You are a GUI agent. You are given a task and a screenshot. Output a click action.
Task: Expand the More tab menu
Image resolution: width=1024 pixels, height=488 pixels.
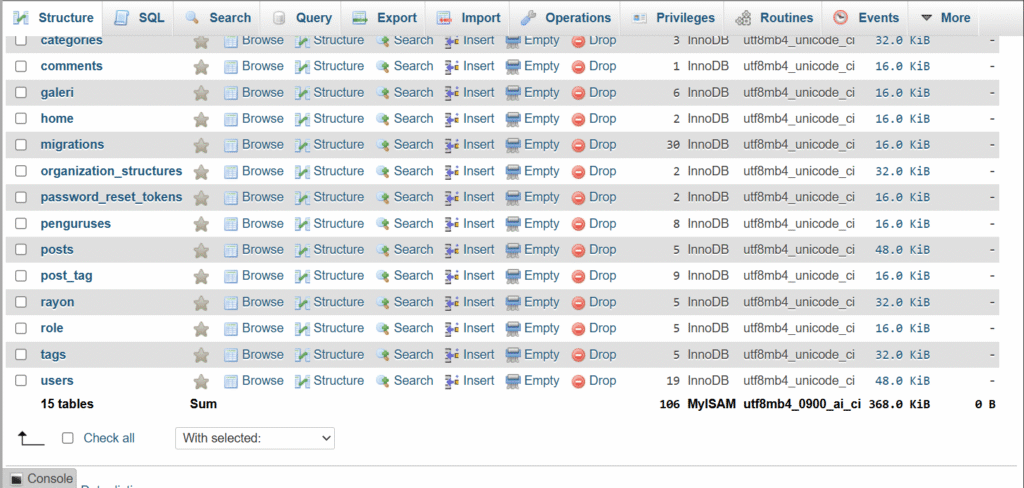tap(946, 18)
